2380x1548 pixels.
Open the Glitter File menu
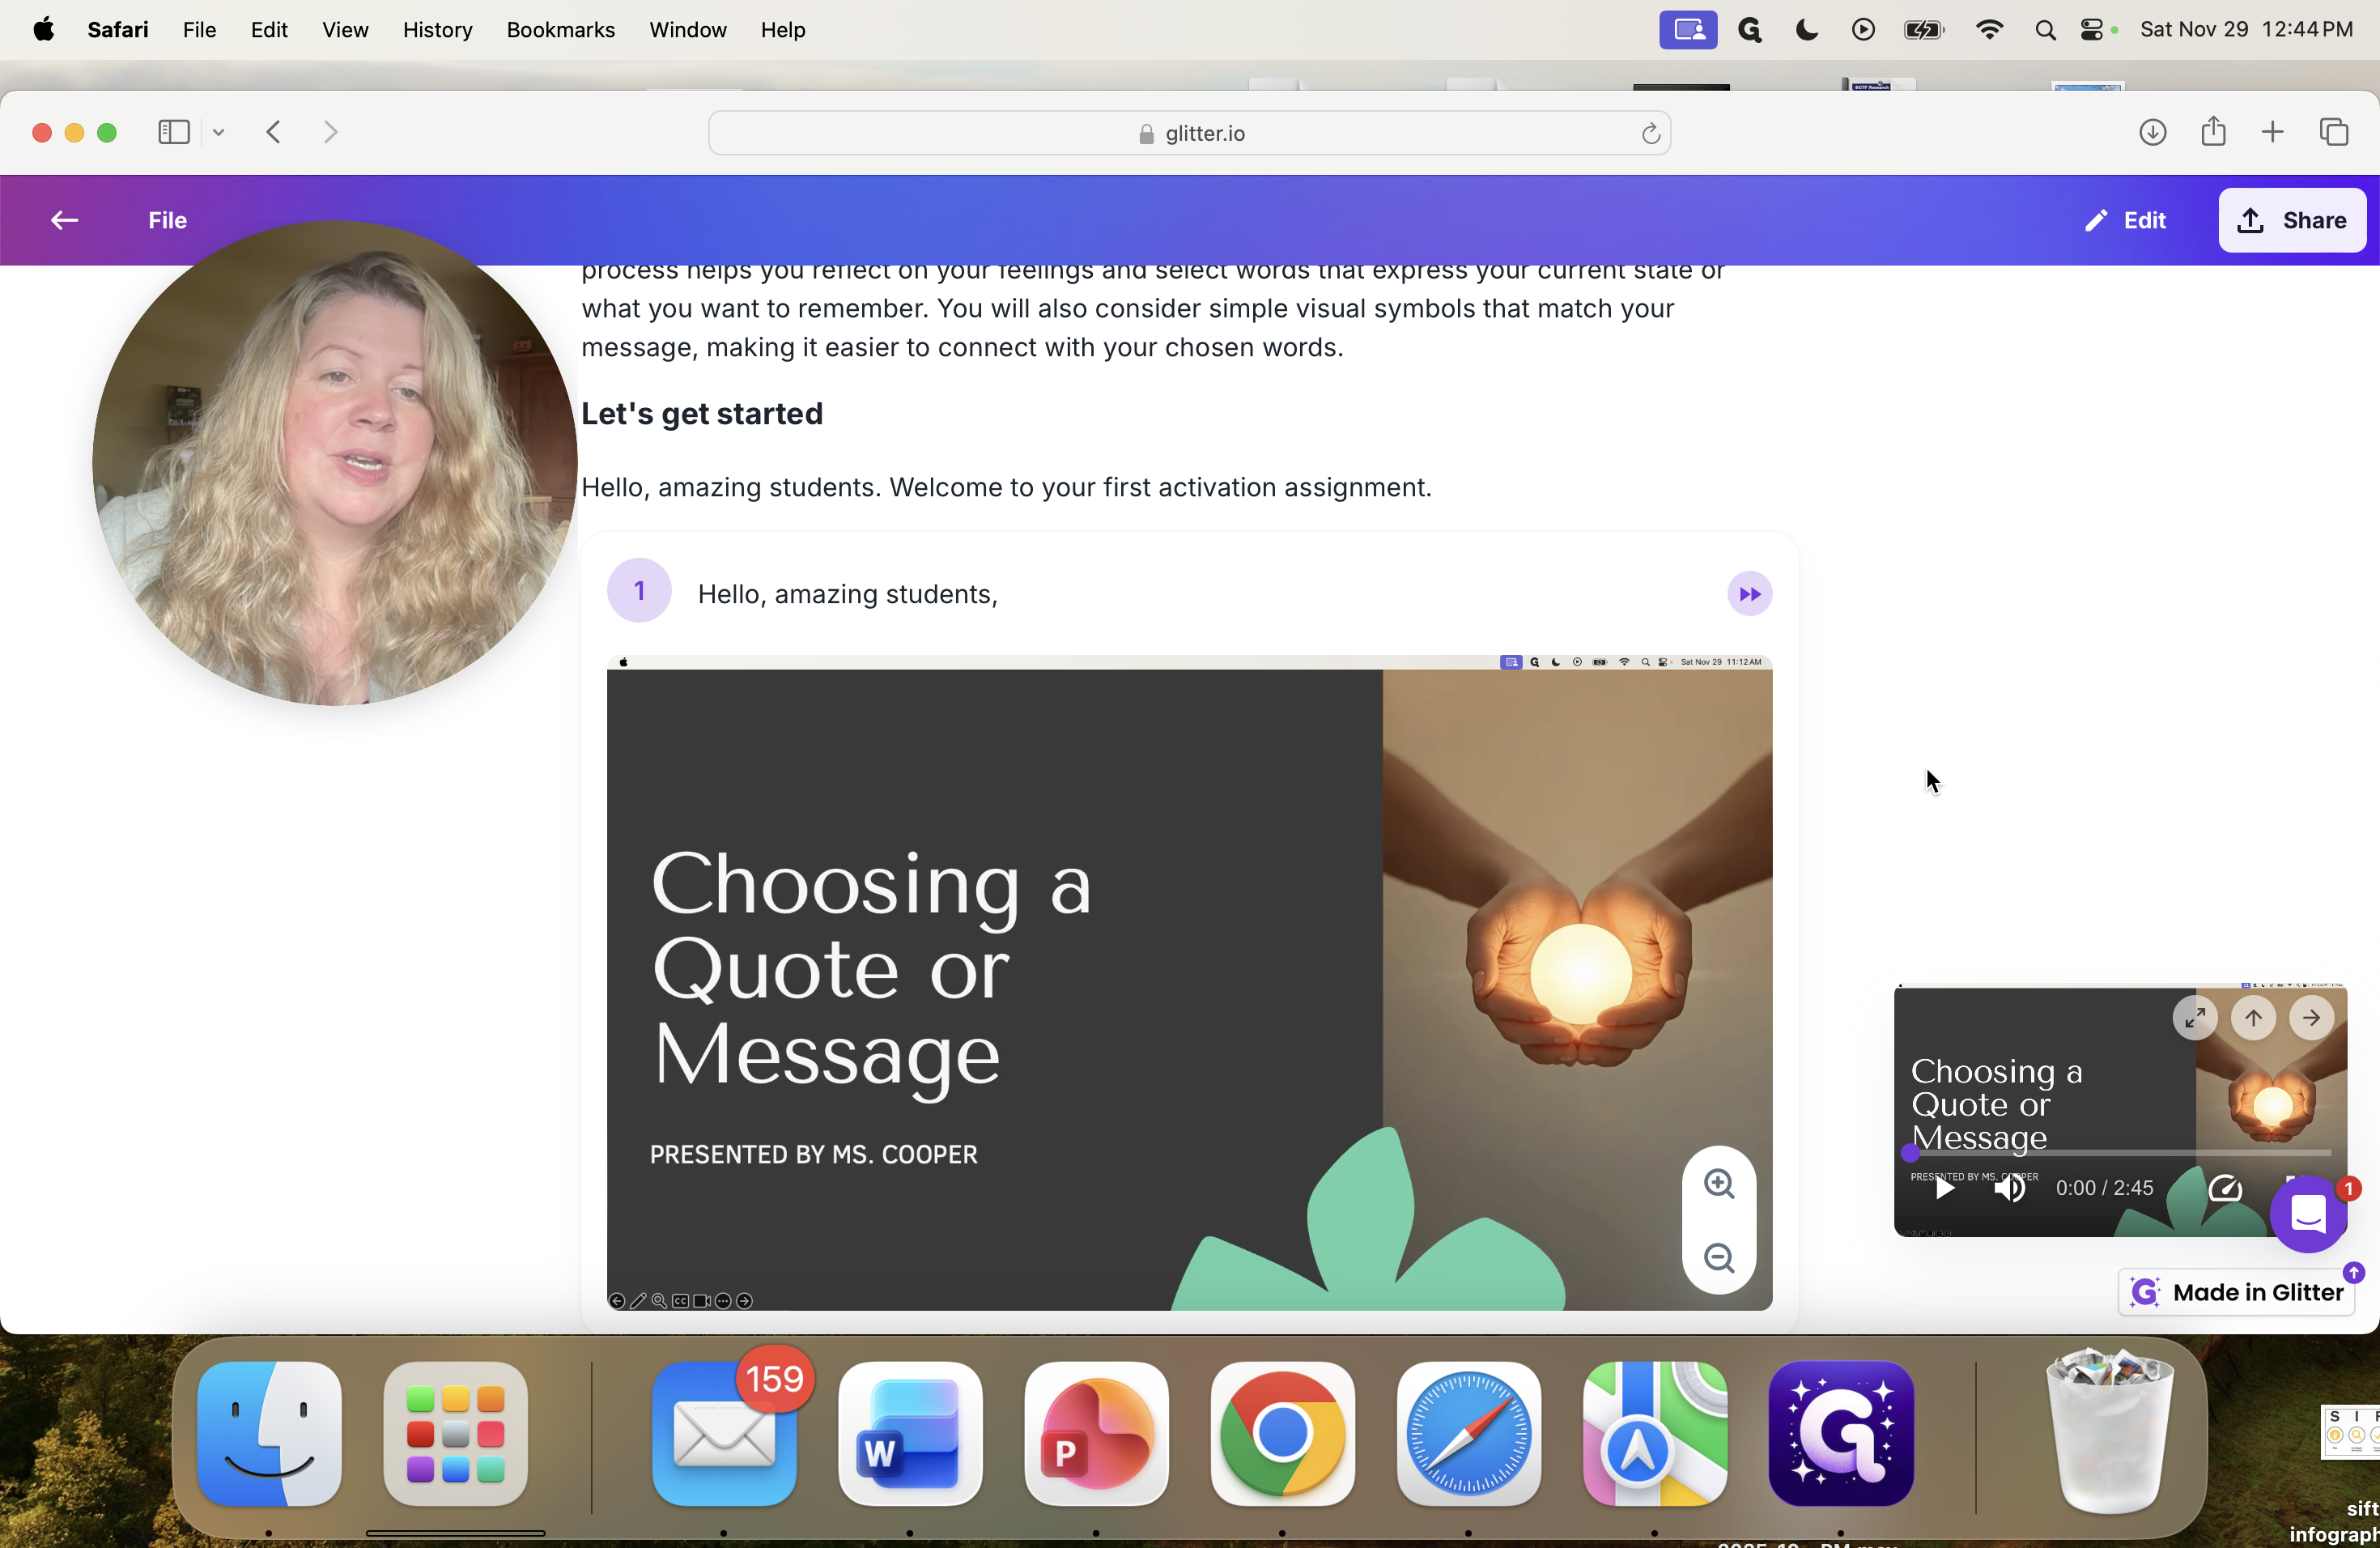pos(167,220)
